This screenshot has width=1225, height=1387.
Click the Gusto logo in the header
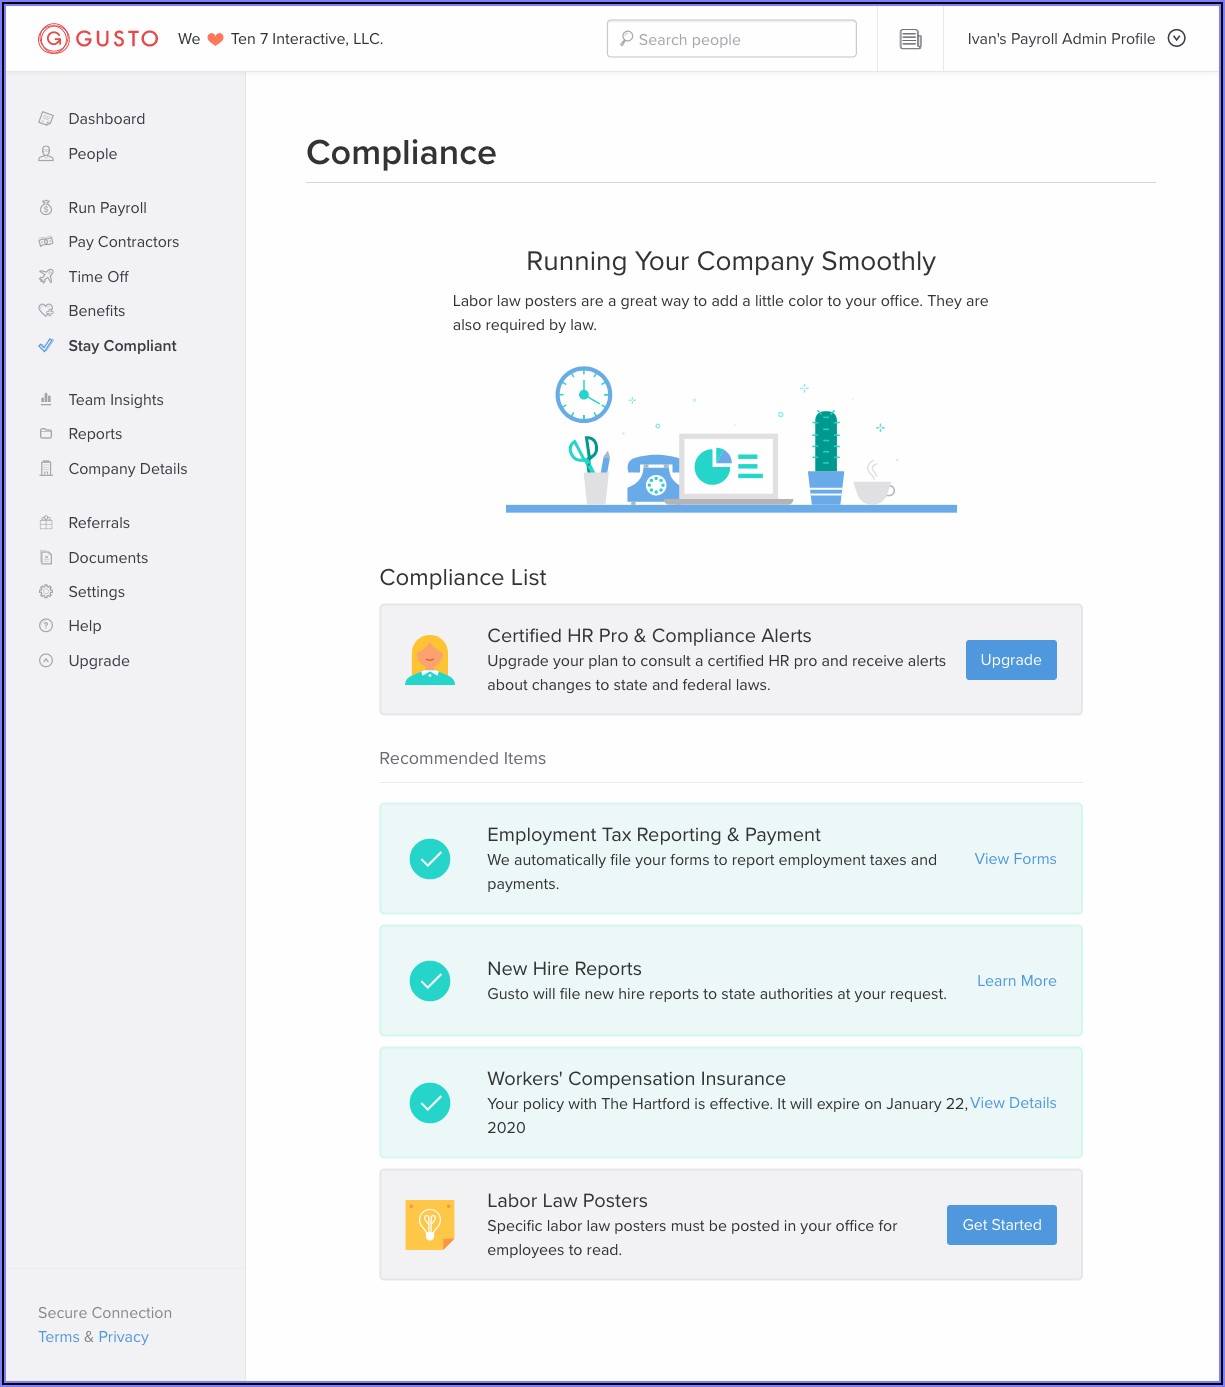[x=98, y=39]
